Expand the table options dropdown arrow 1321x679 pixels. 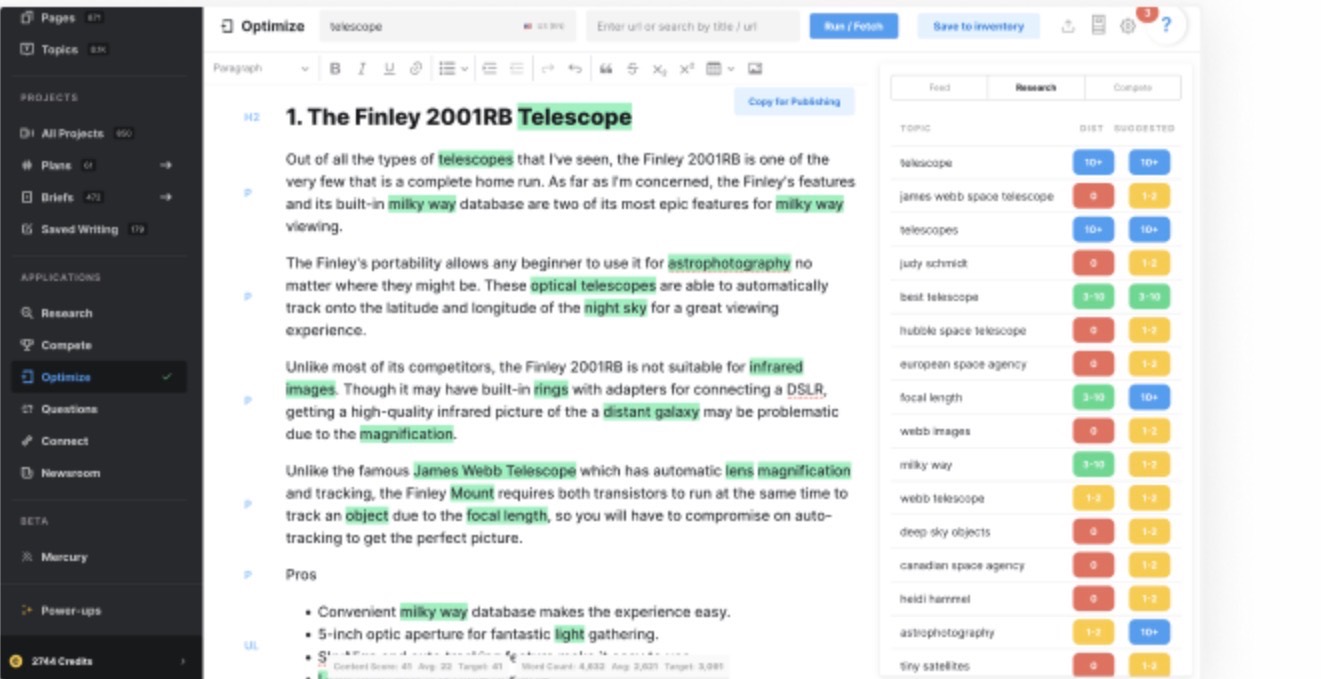731,69
